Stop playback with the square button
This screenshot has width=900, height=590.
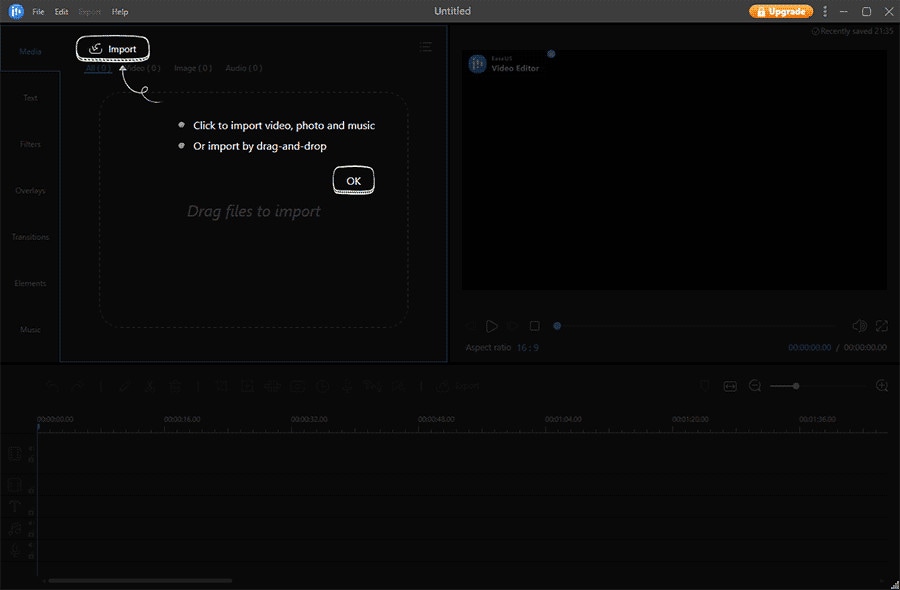click(534, 326)
